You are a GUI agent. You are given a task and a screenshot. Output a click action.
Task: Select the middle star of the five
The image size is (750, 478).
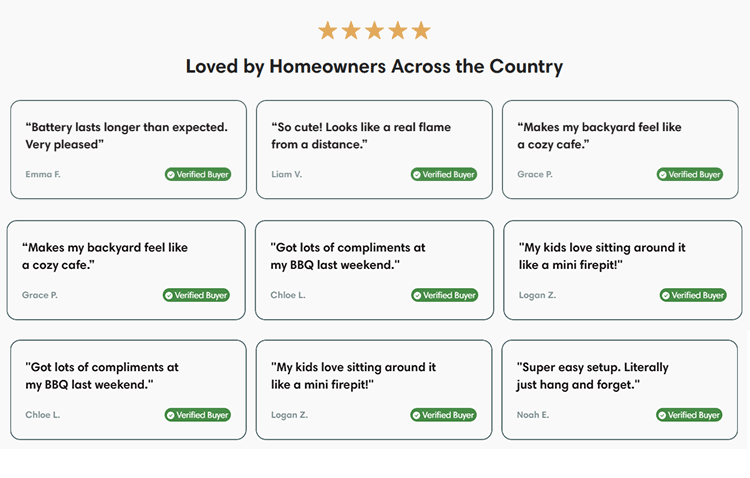374,31
